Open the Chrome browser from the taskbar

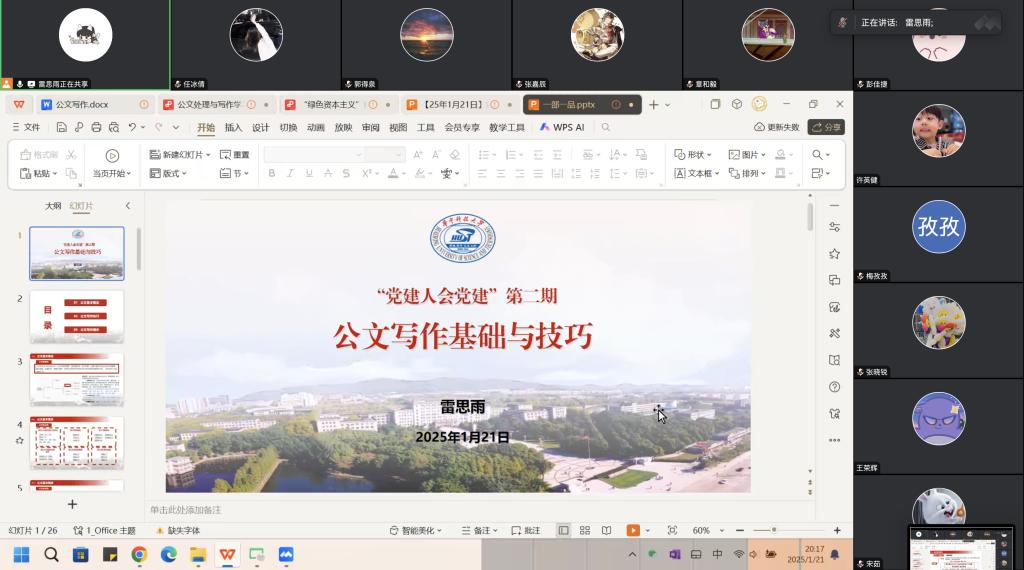139,554
